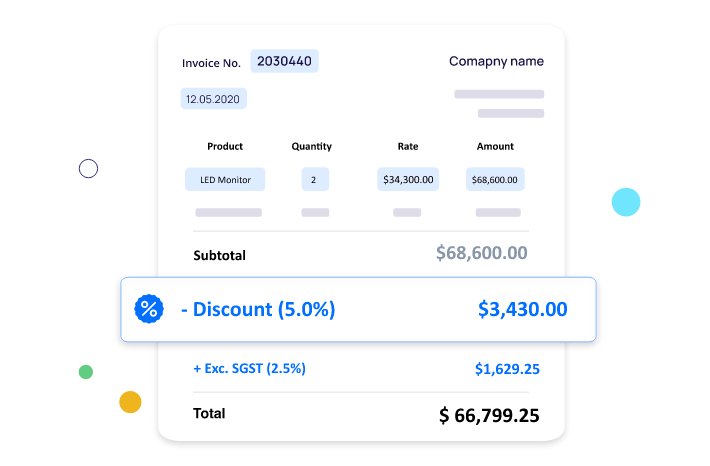Screen dimensions: 710x466
Task: Select the discount amount $3,430.00
Action: [x=523, y=309]
